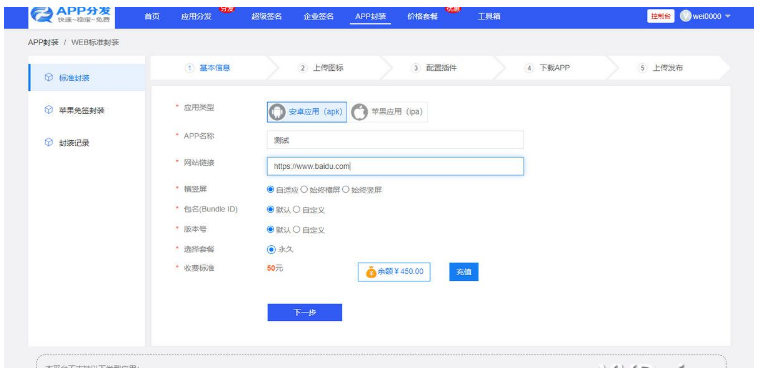Click the Apple logo icon
This screenshot has height=368, width=760.
click(x=359, y=112)
